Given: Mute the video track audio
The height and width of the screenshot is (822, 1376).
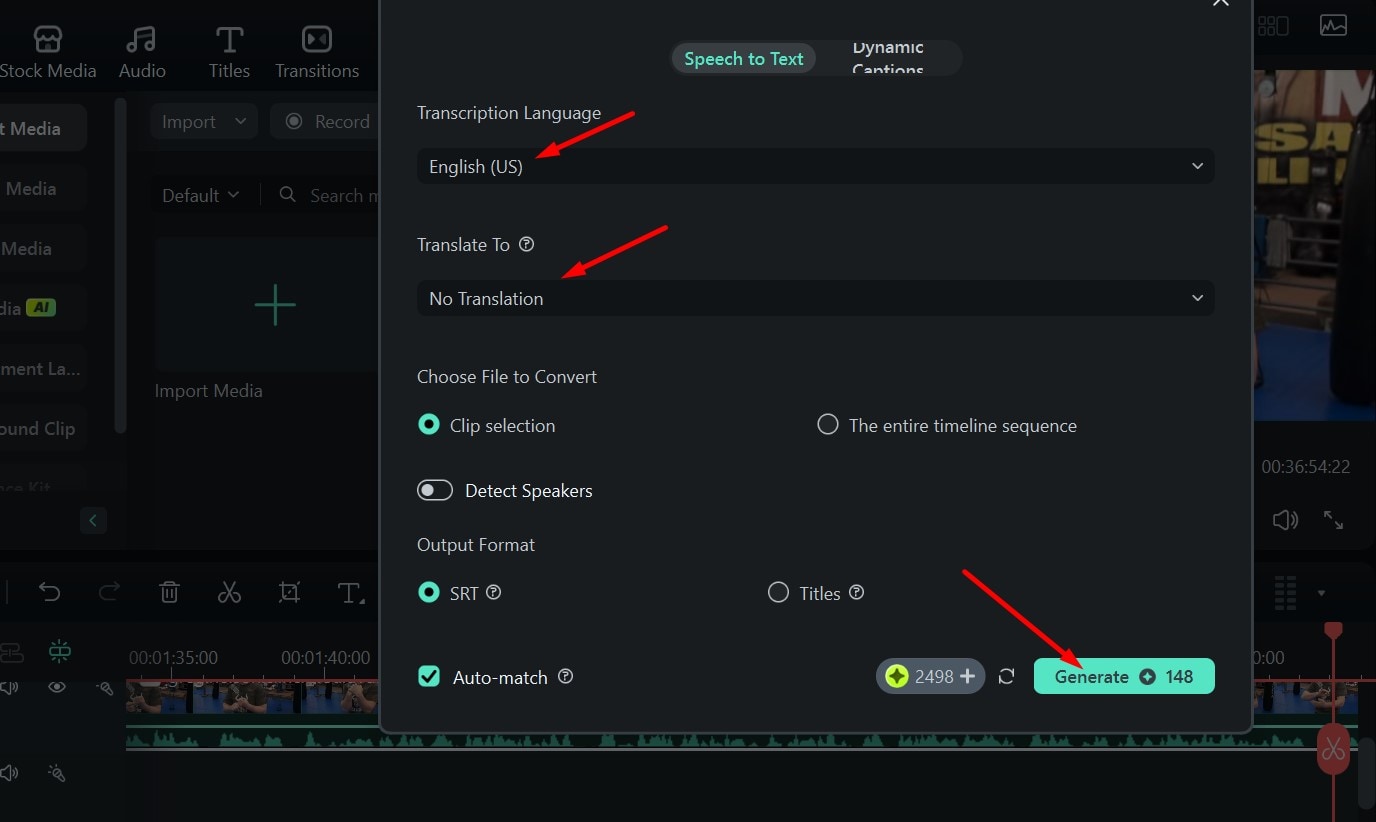Looking at the screenshot, I should [10, 688].
